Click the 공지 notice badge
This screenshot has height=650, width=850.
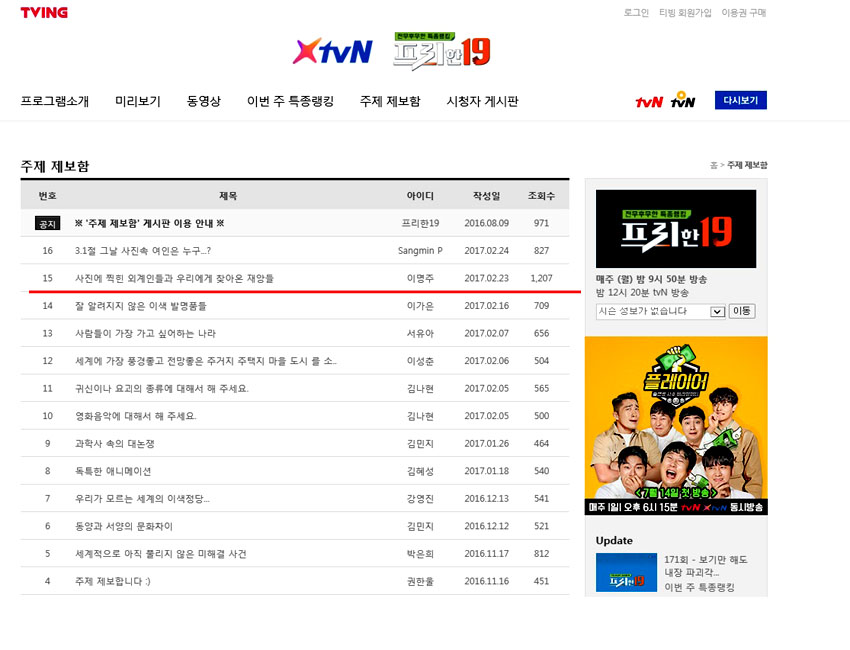point(47,223)
